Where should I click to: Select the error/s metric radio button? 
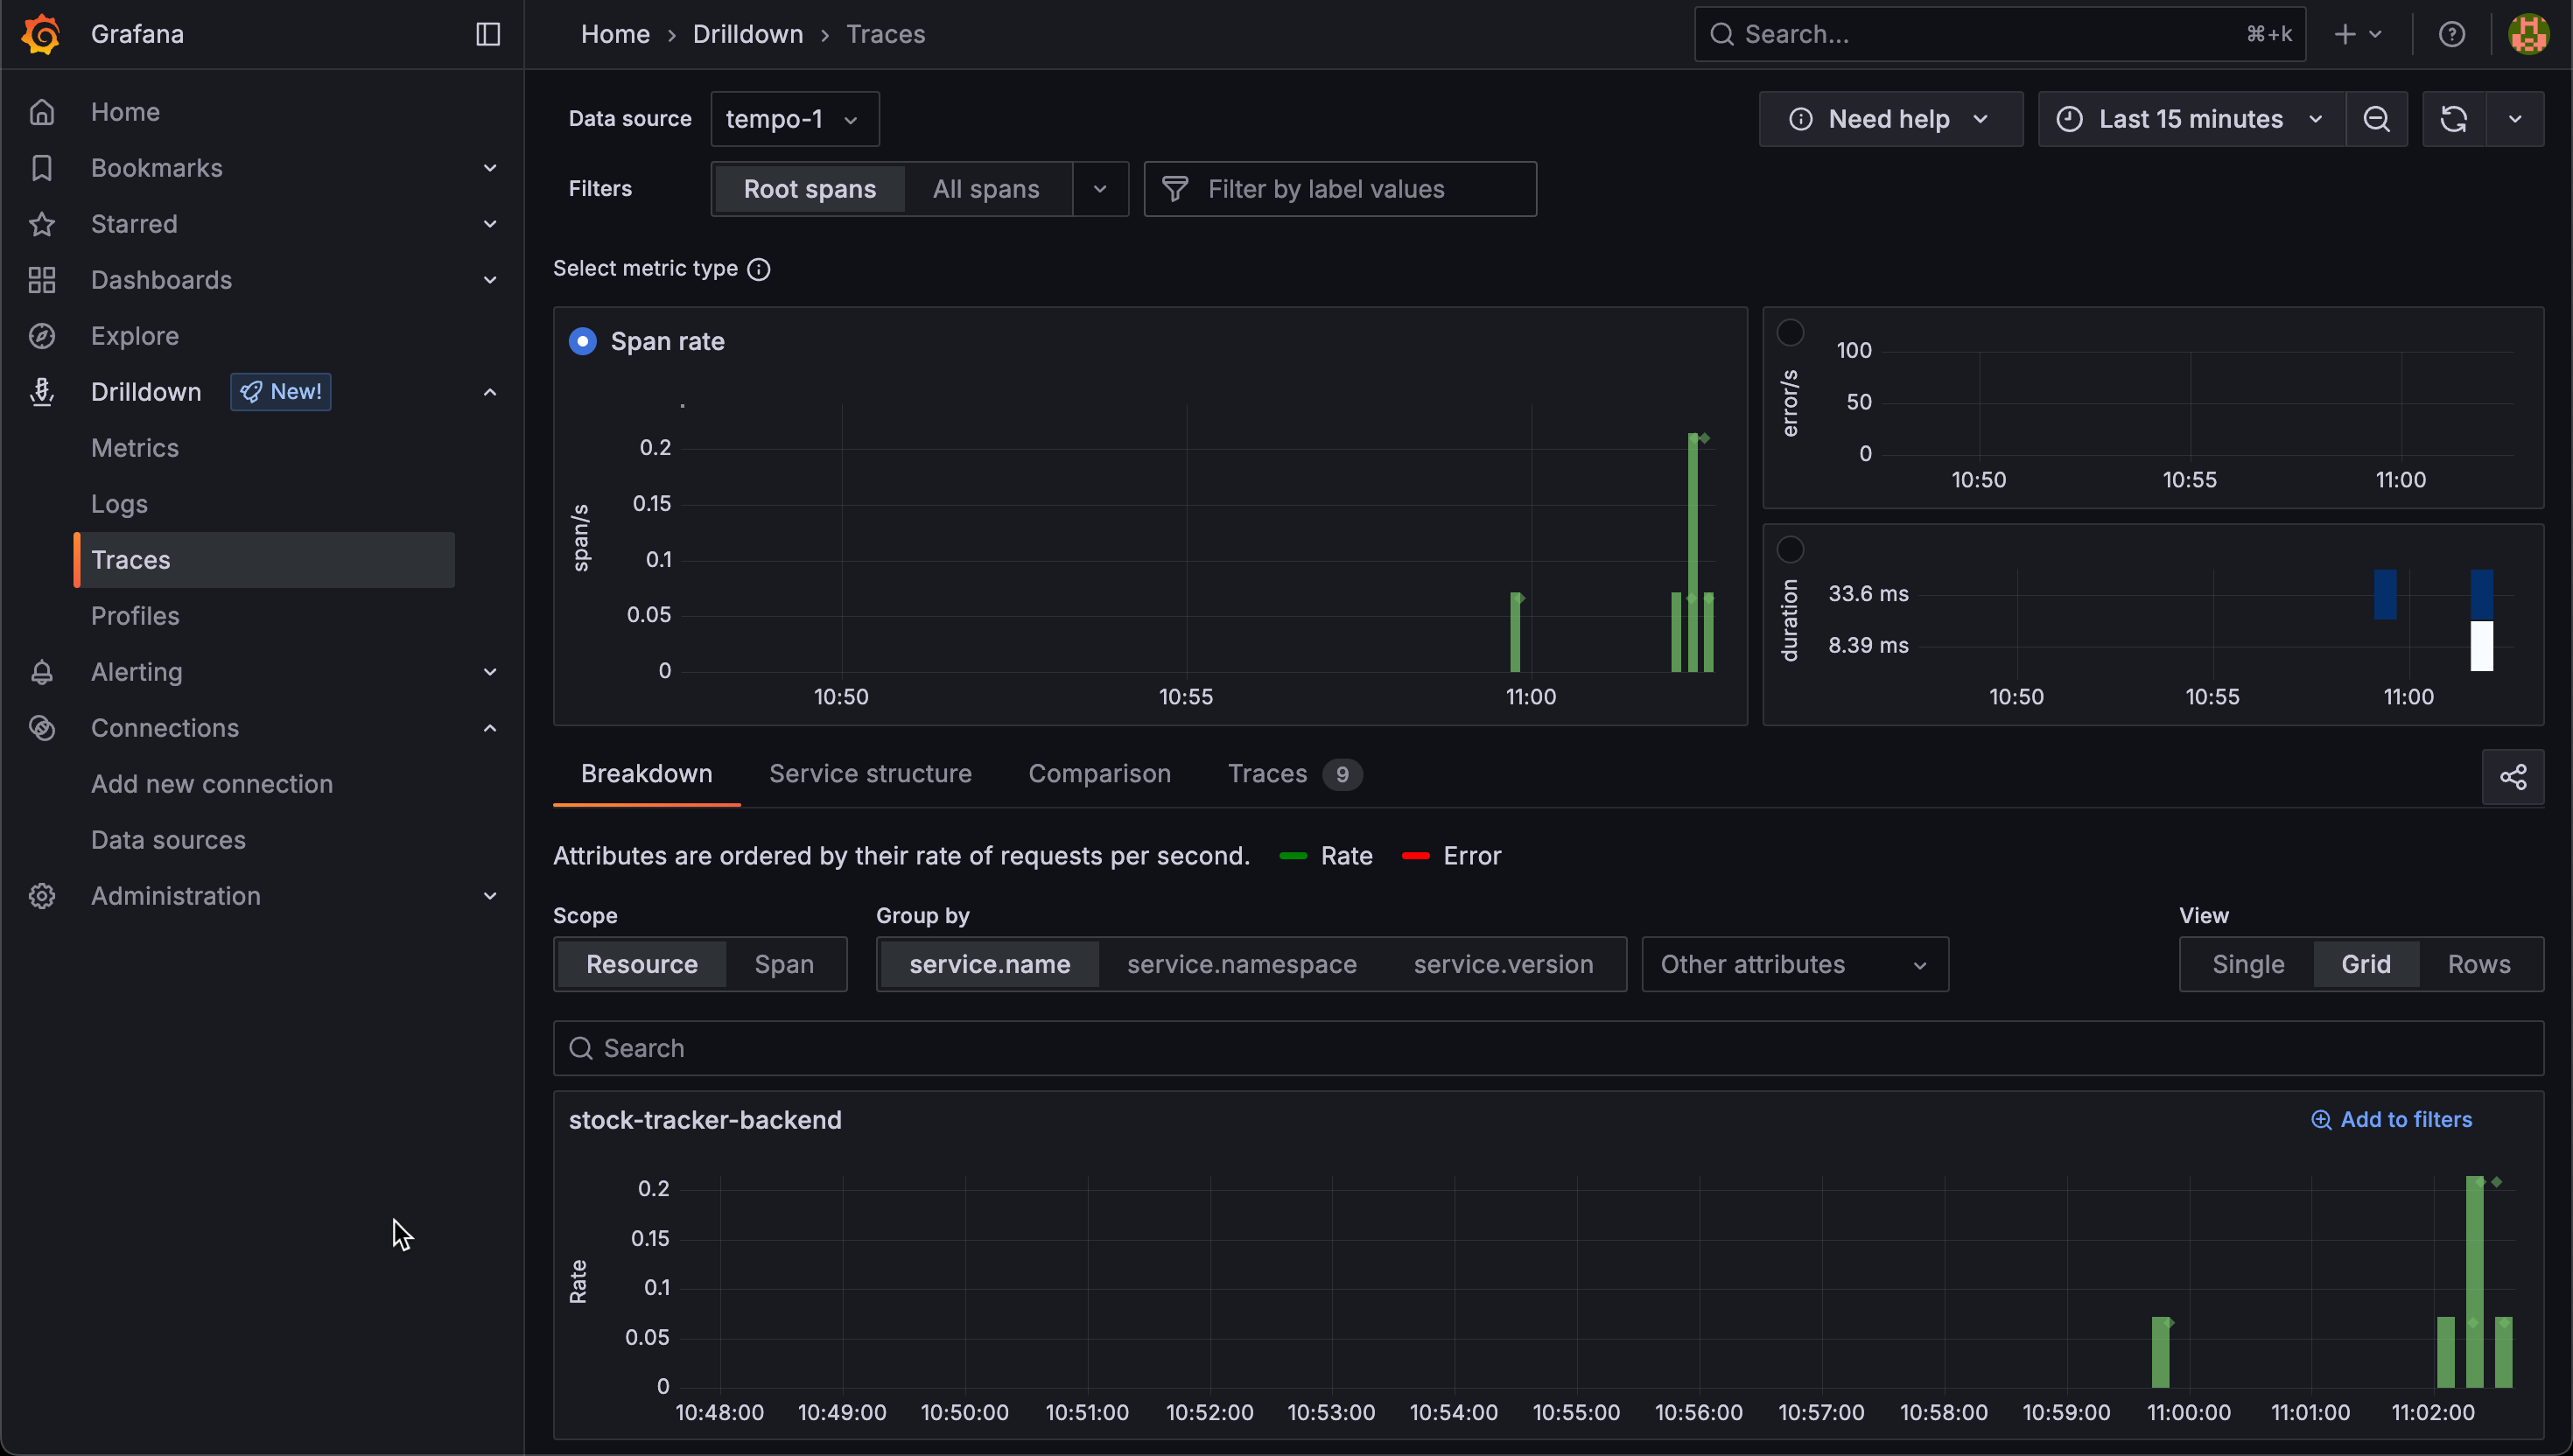[x=1790, y=333]
